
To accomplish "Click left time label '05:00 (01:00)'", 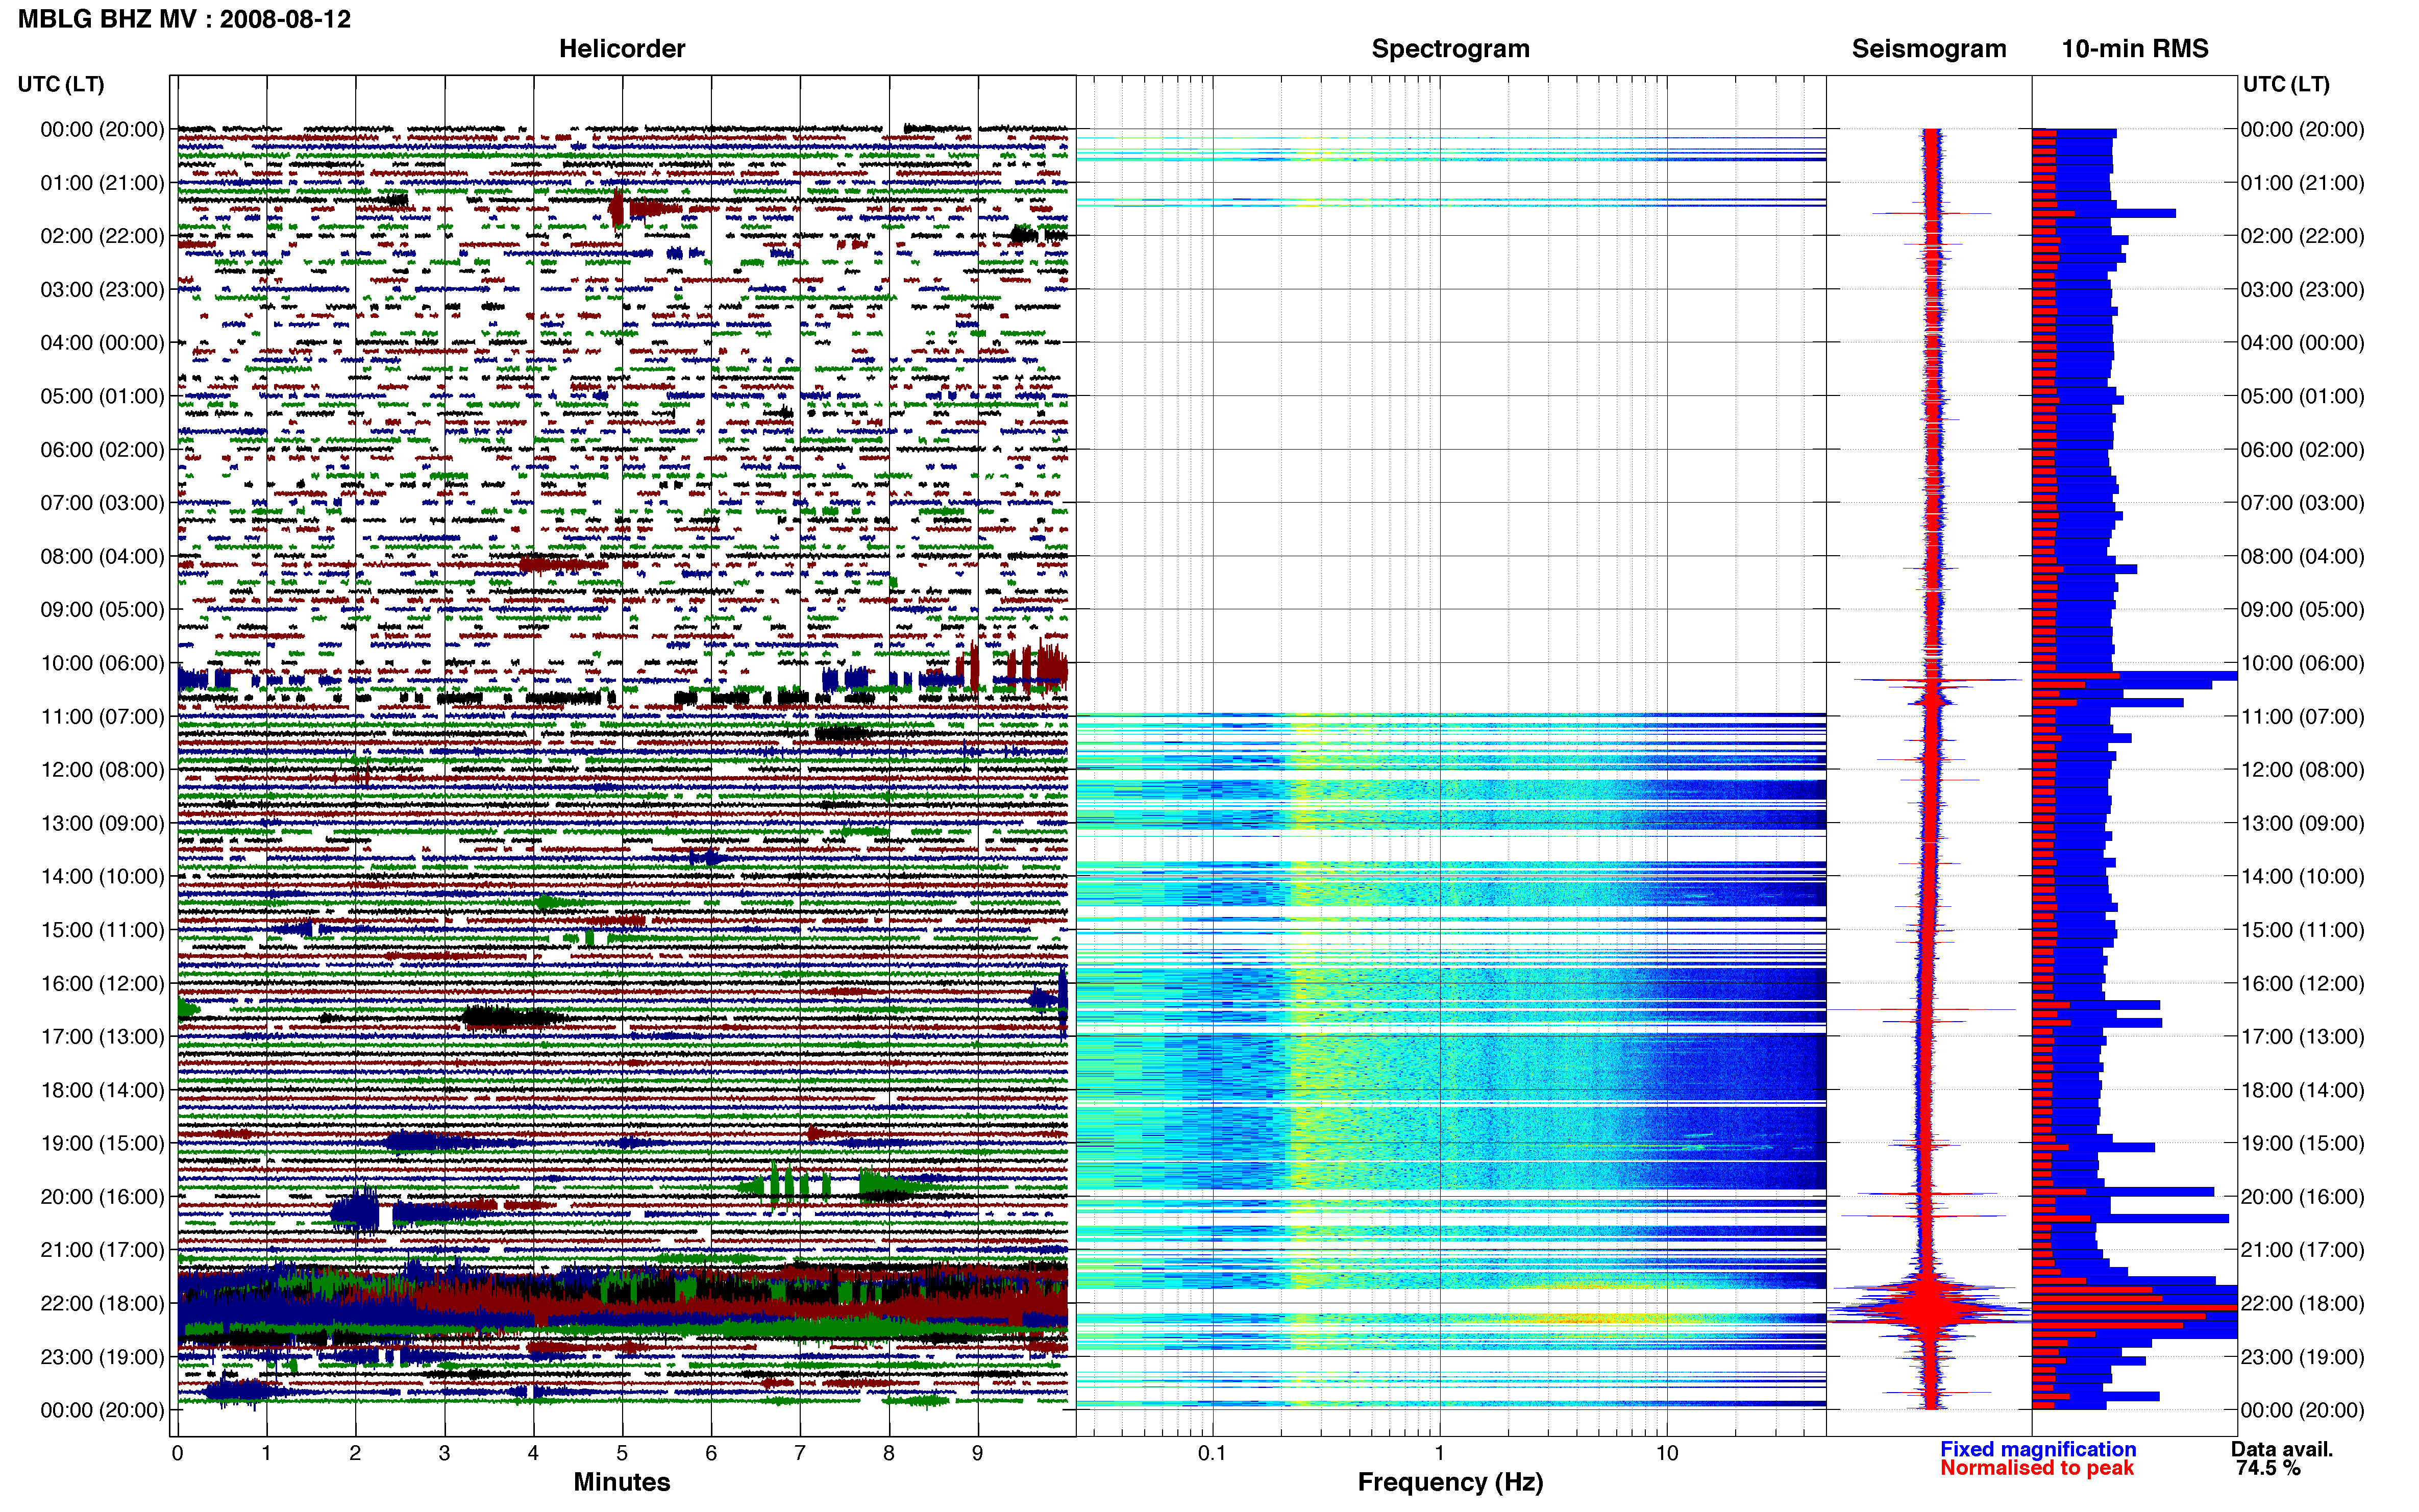I will [102, 396].
